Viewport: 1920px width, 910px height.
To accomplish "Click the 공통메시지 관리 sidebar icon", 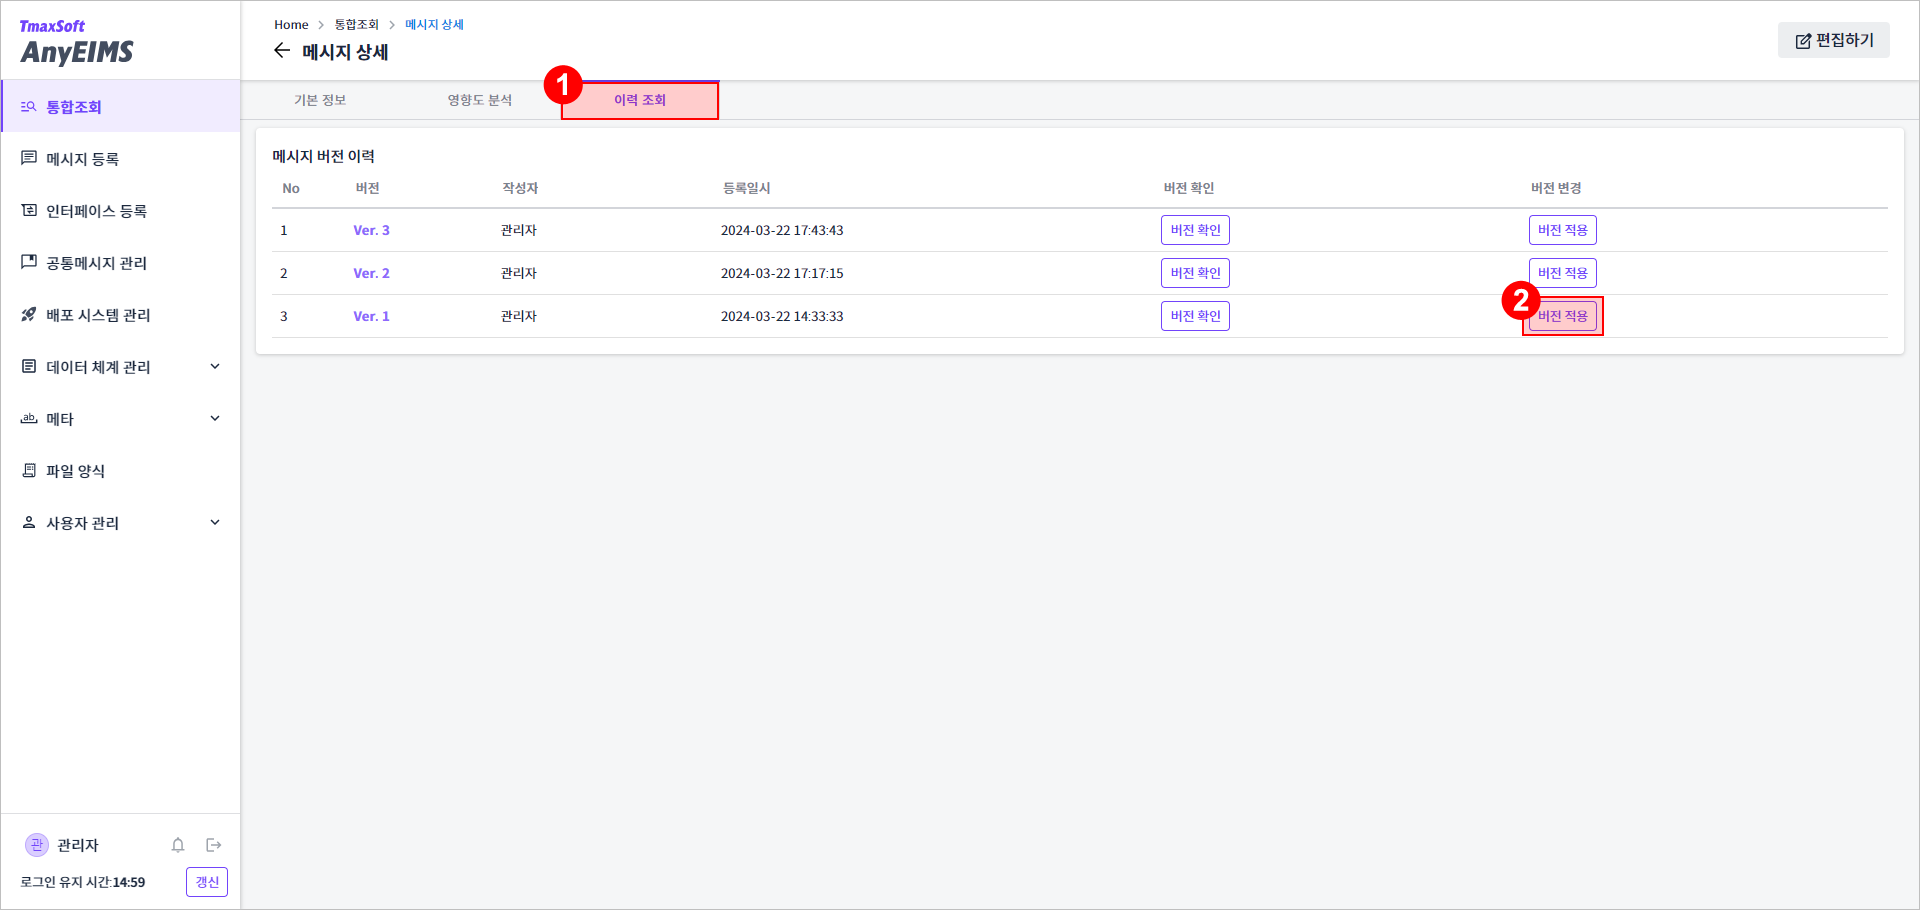I will click(29, 262).
